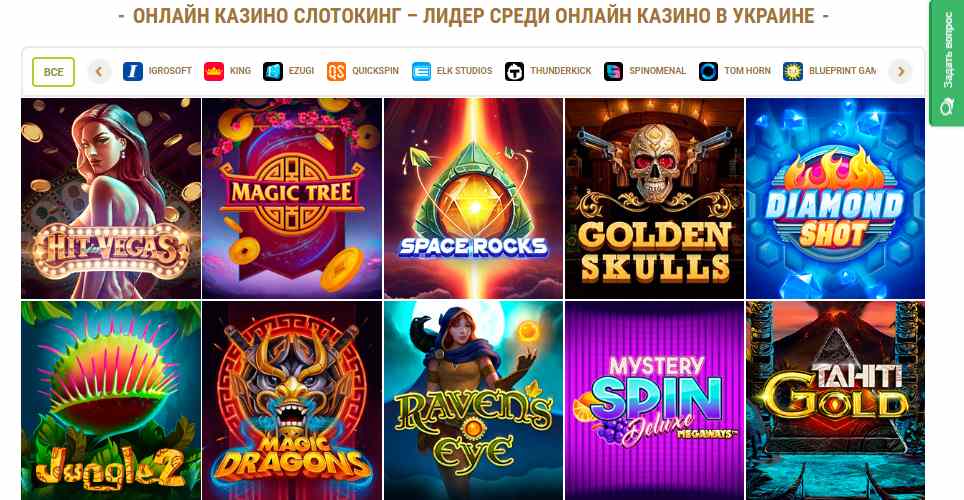Click the Spinomenal provider icon
The image size is (964, 500).
click(x=614, y=71)
